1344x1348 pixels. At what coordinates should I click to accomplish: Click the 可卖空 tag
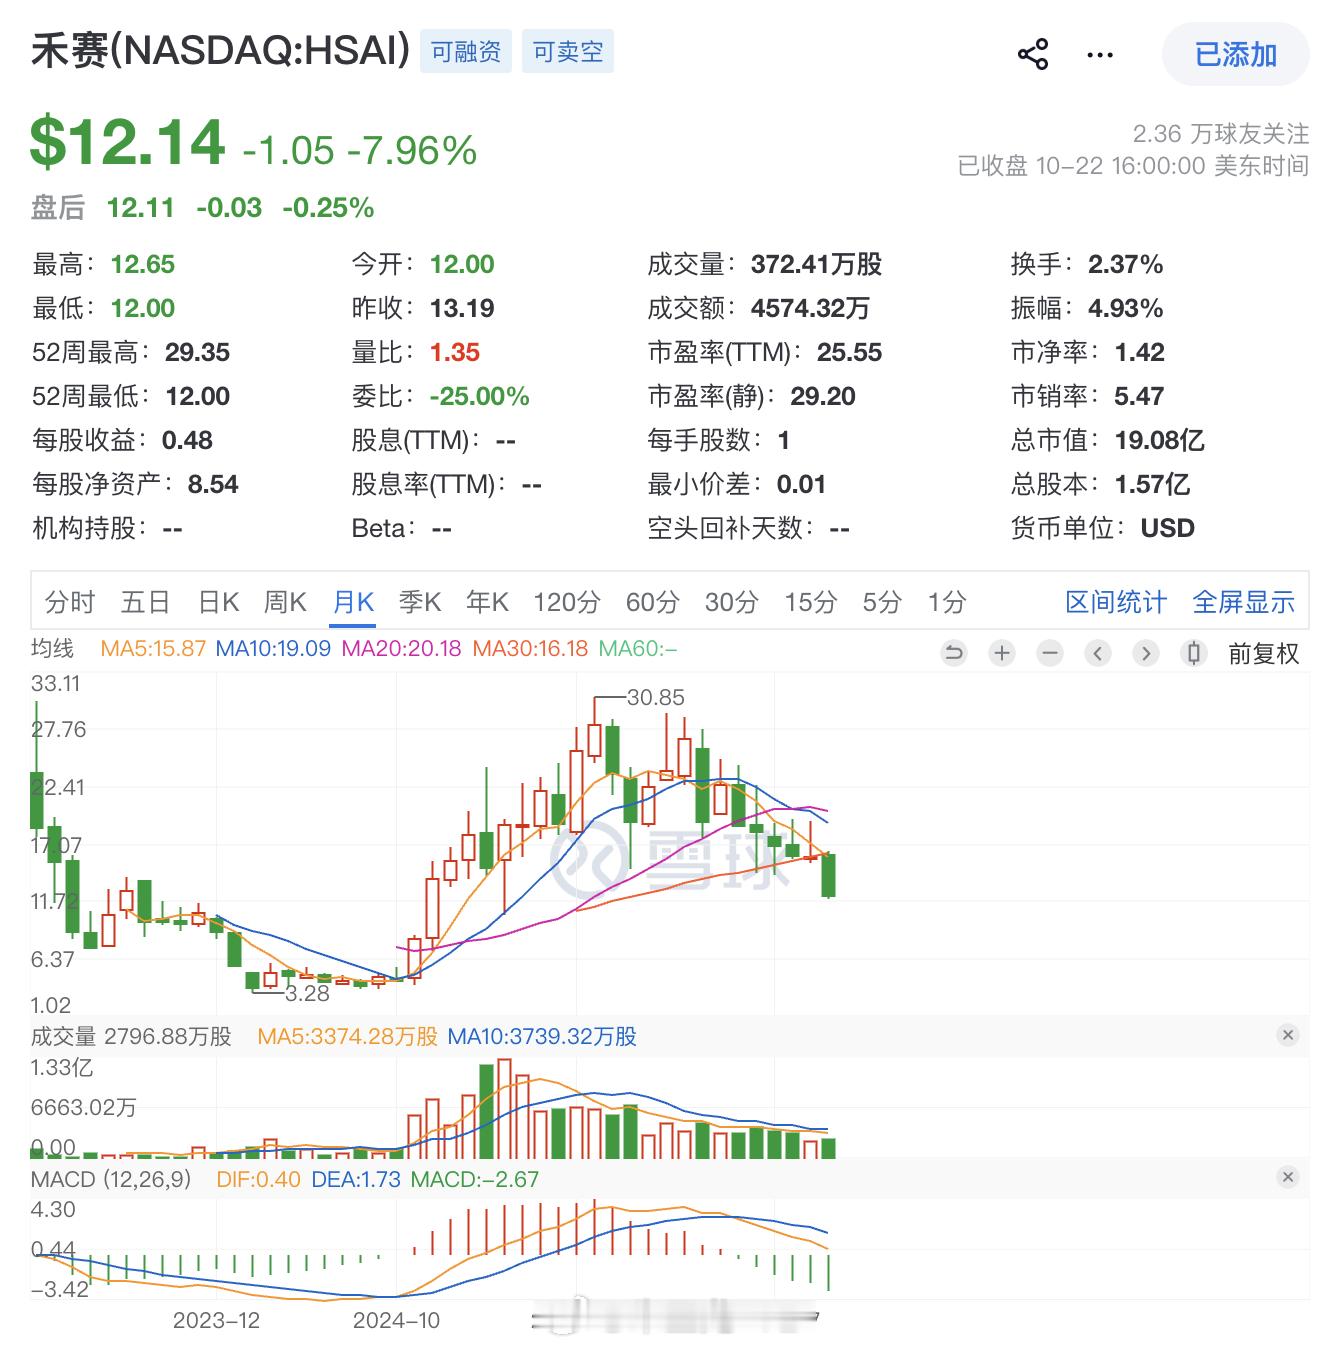pos(568,51)
